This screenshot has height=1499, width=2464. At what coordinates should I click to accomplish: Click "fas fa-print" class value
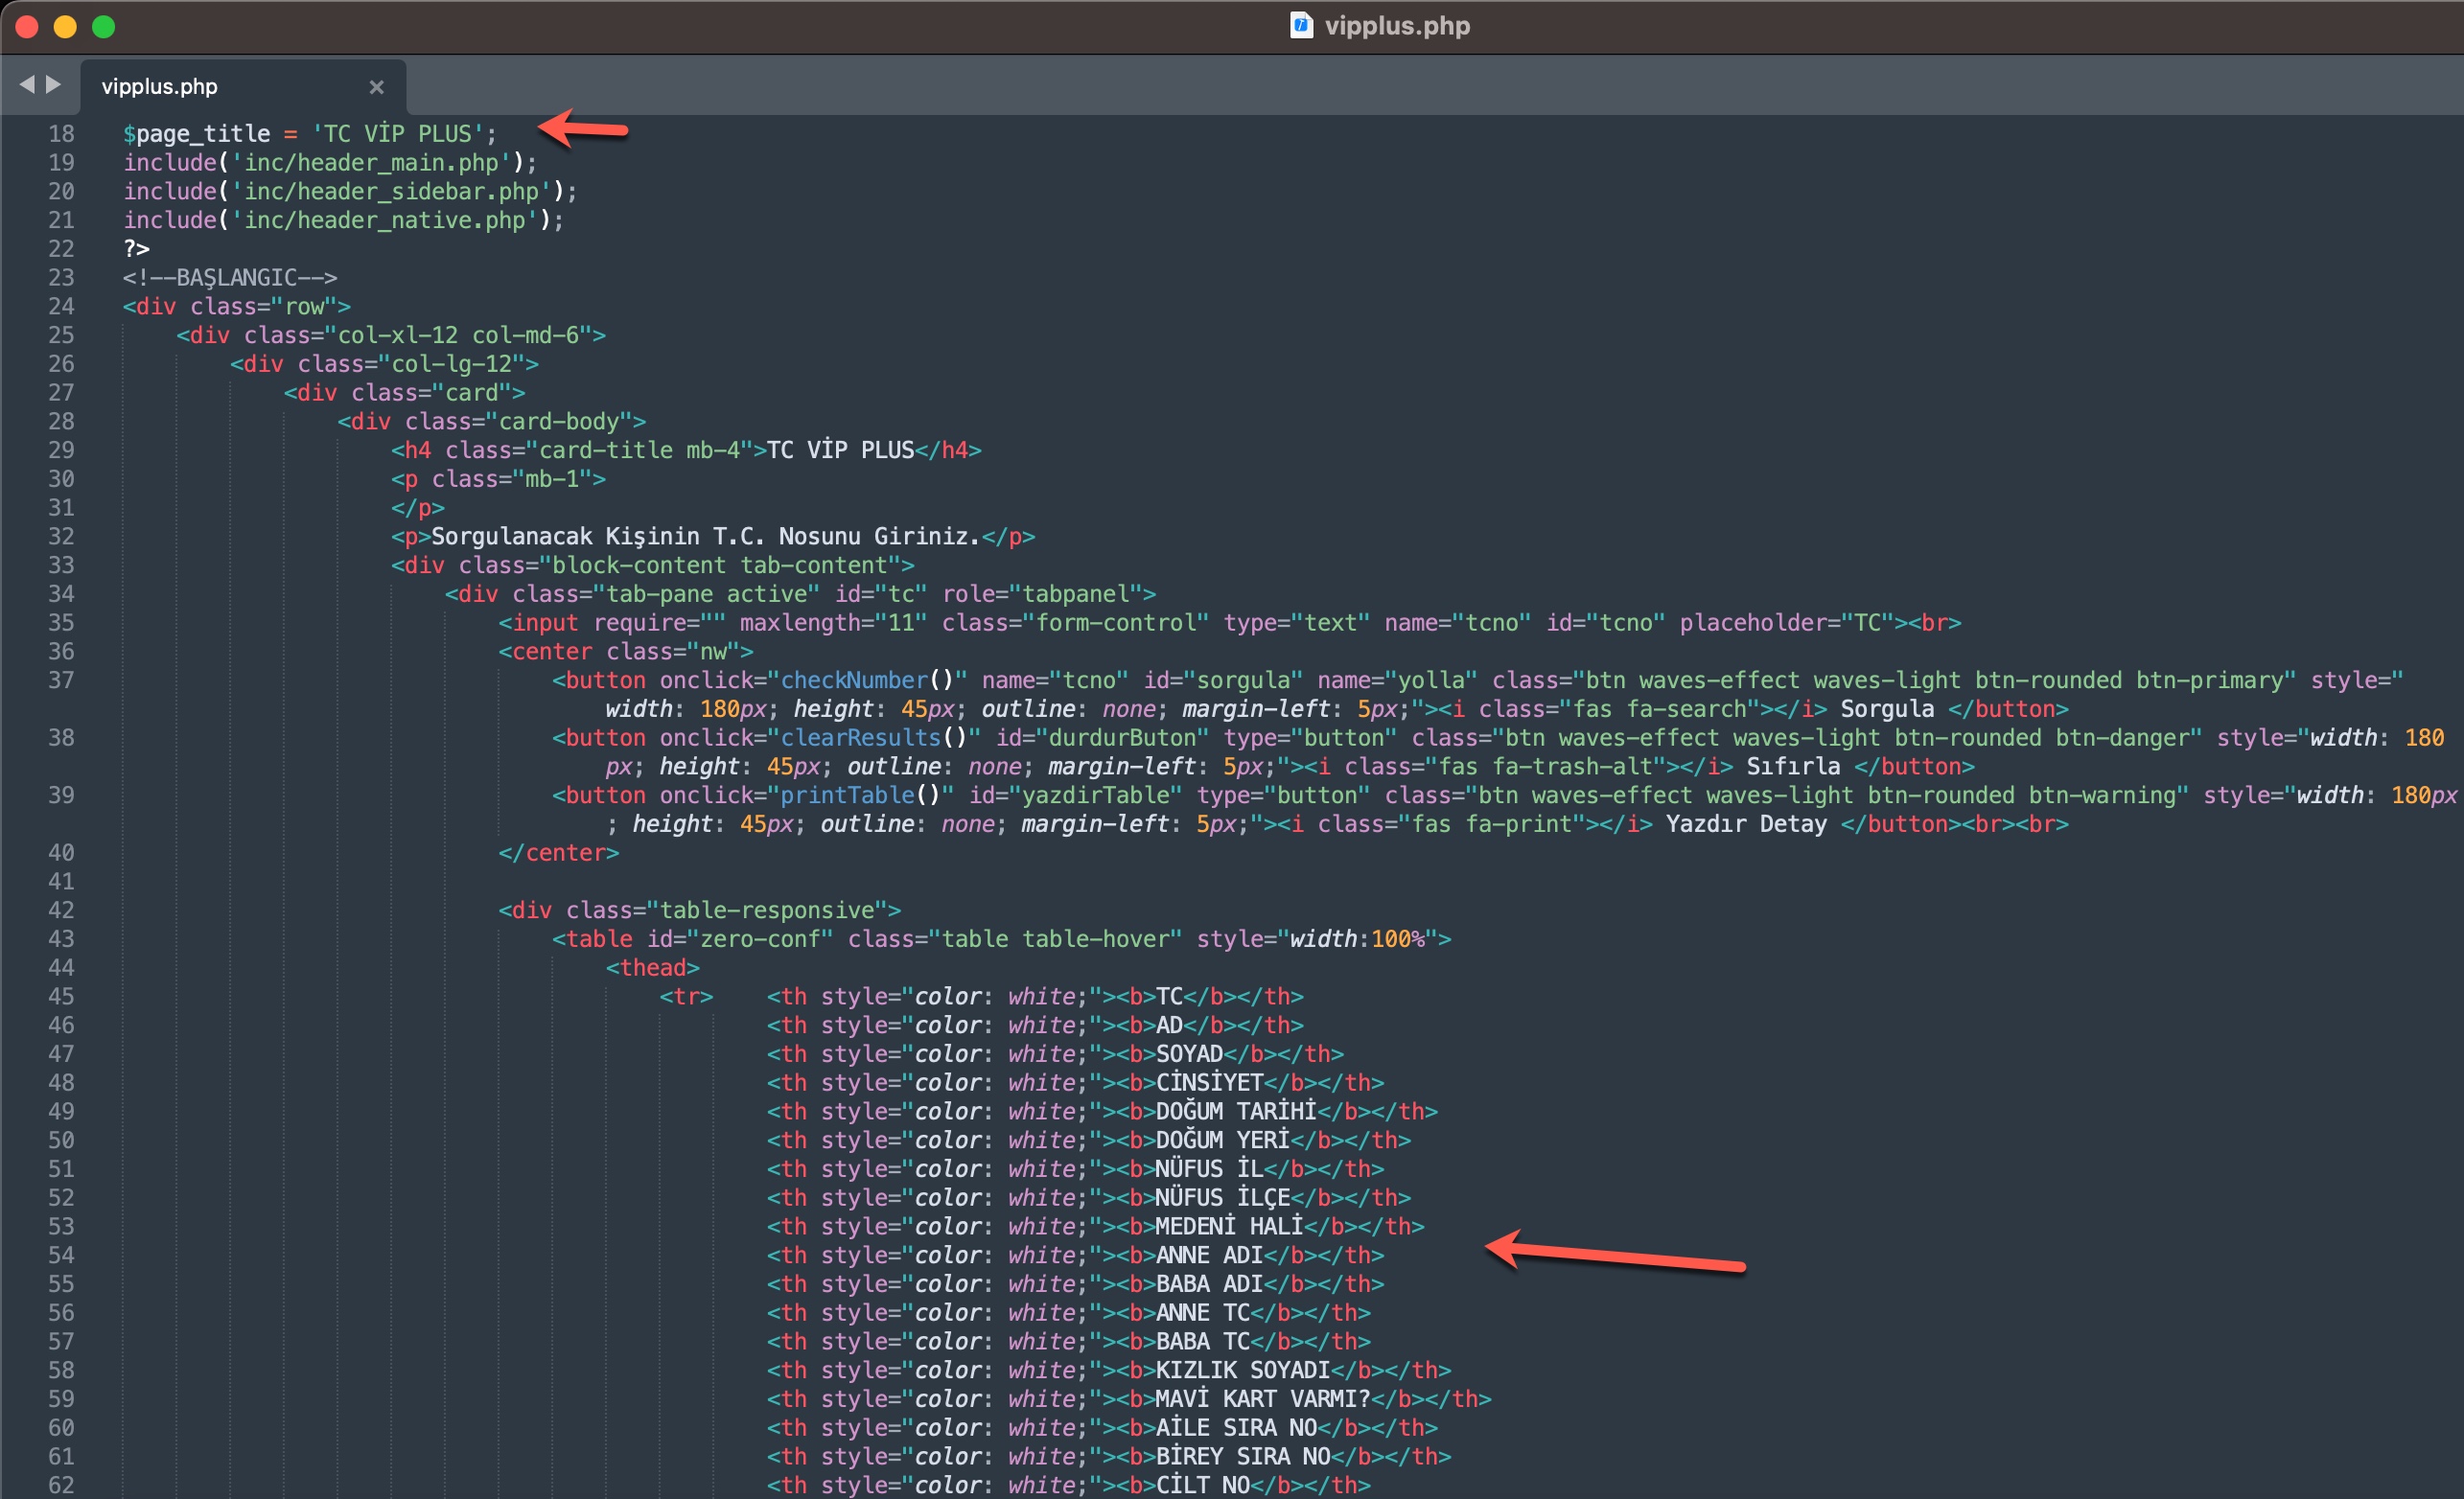pyautogui.click(x=1492, y=825)
